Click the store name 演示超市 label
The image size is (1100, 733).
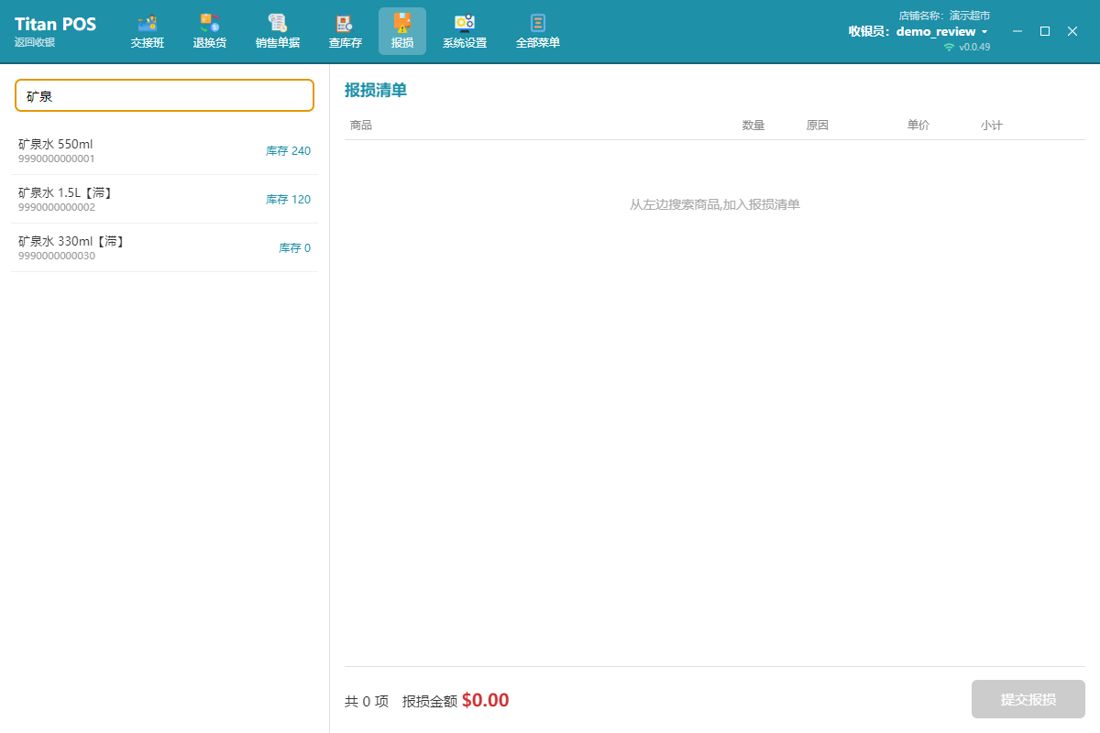(970, 15)
